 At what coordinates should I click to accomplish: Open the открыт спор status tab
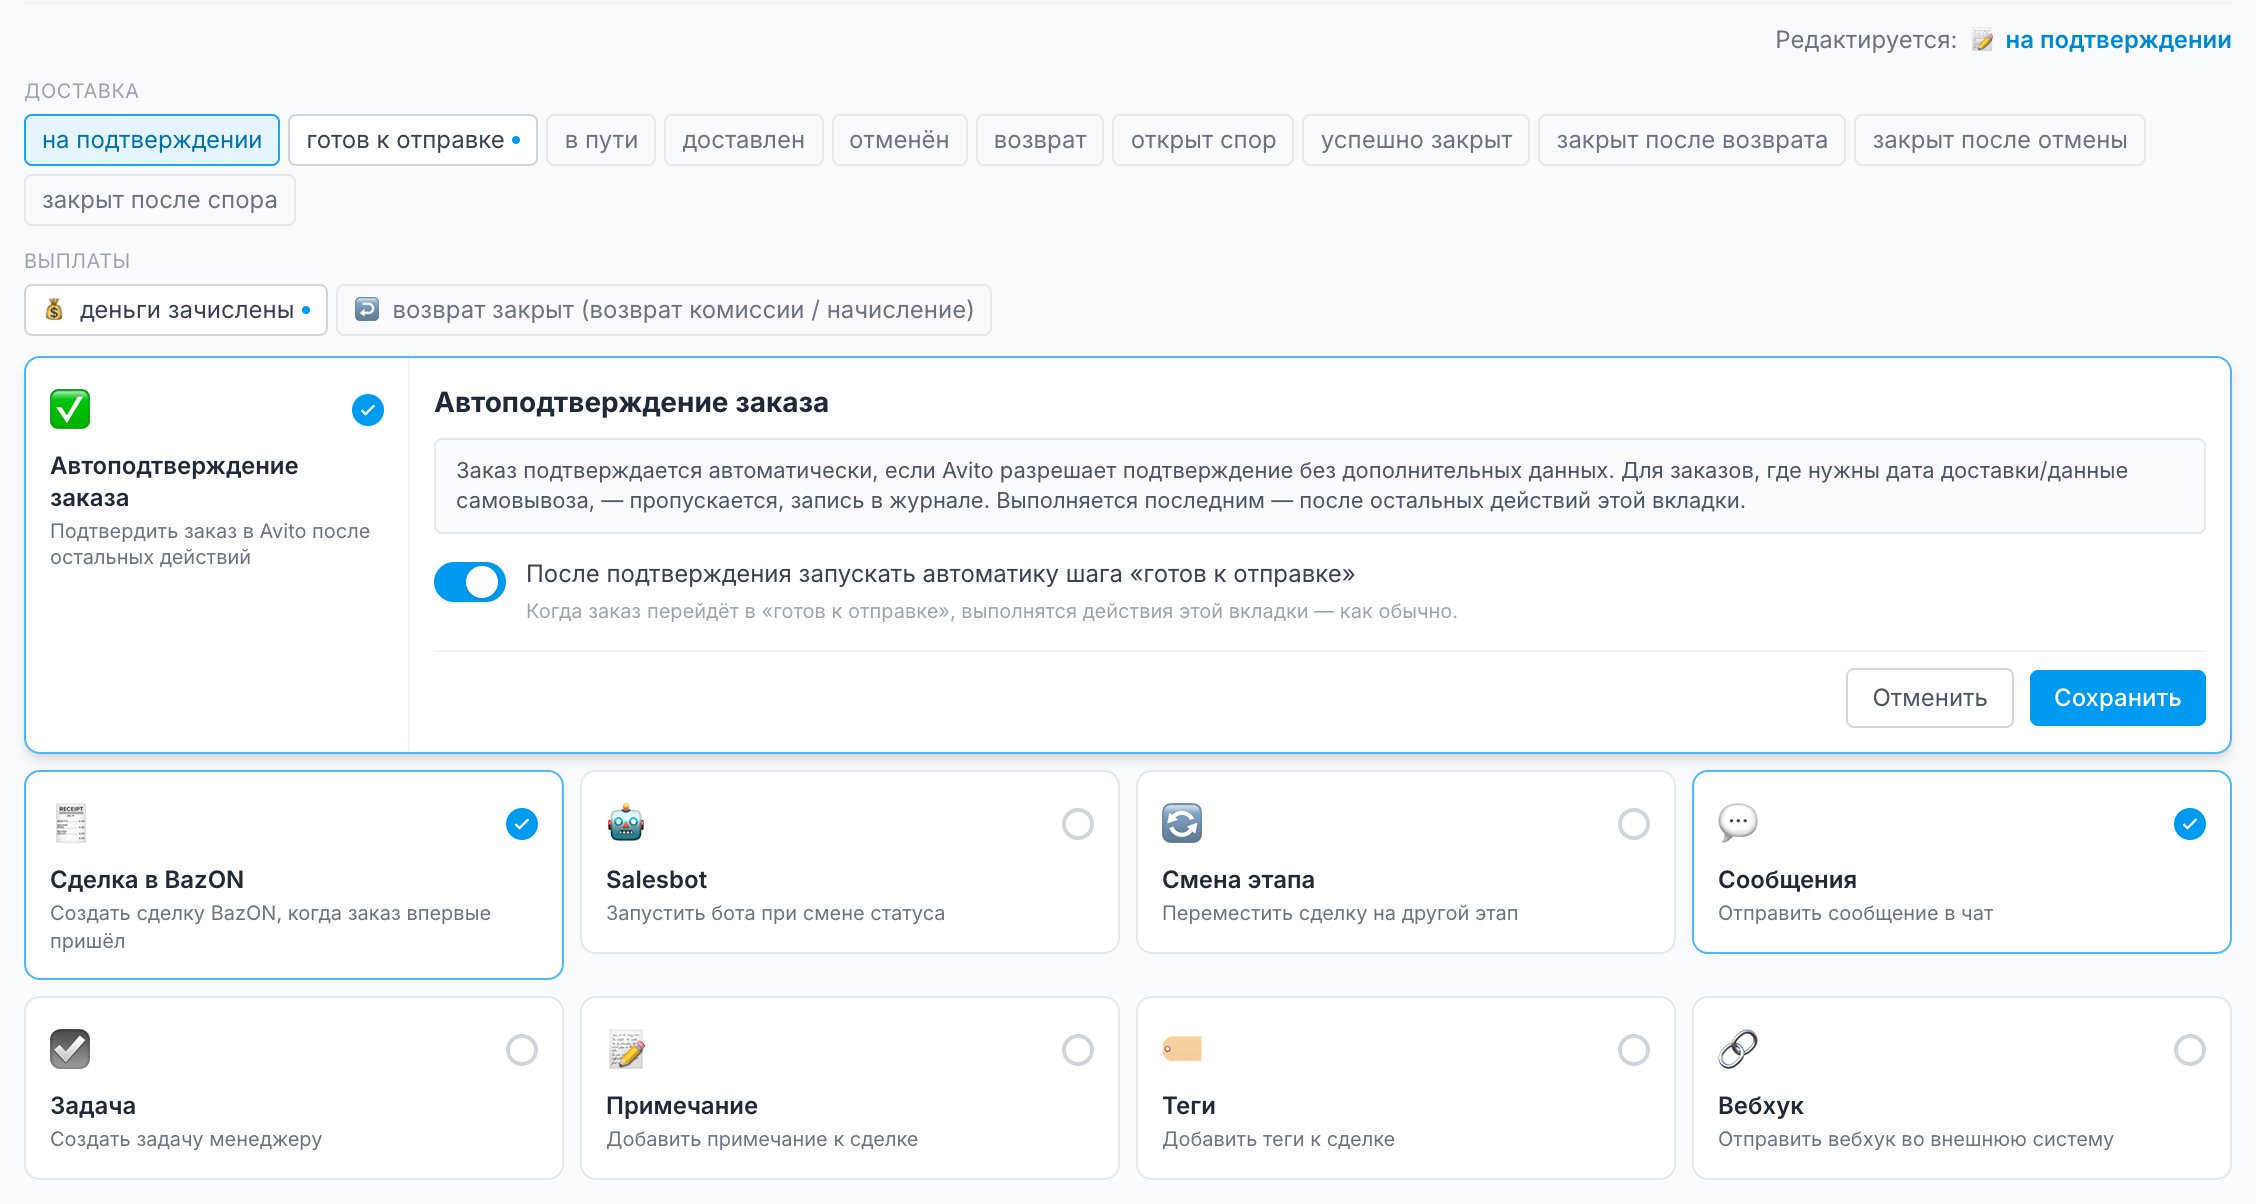pos(1203,140)
